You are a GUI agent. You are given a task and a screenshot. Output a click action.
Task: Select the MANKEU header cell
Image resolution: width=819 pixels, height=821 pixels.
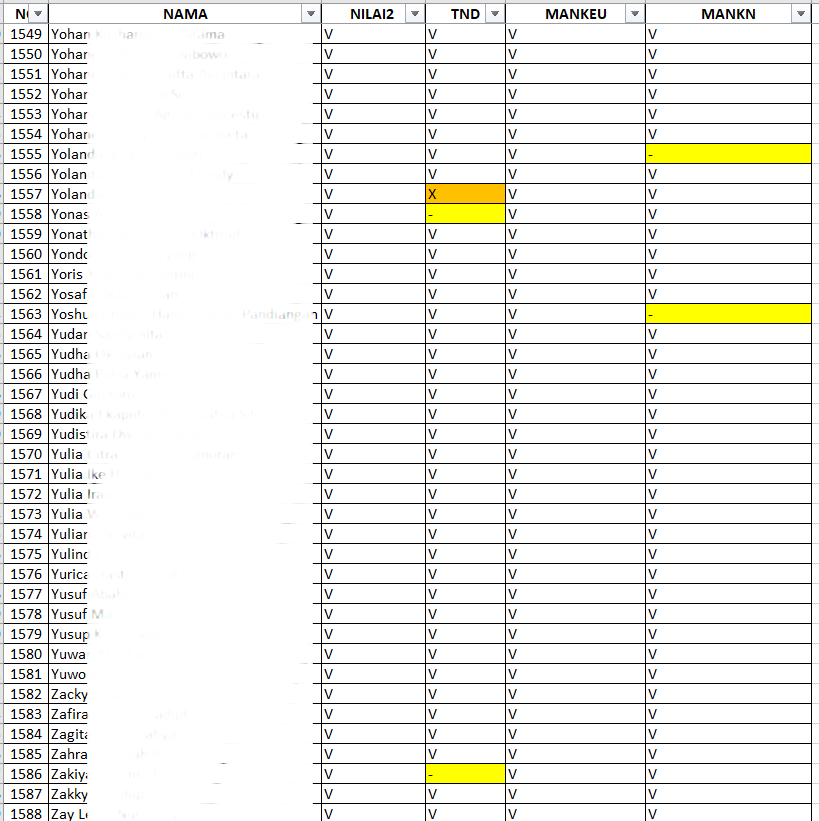(x=575, y=14)
